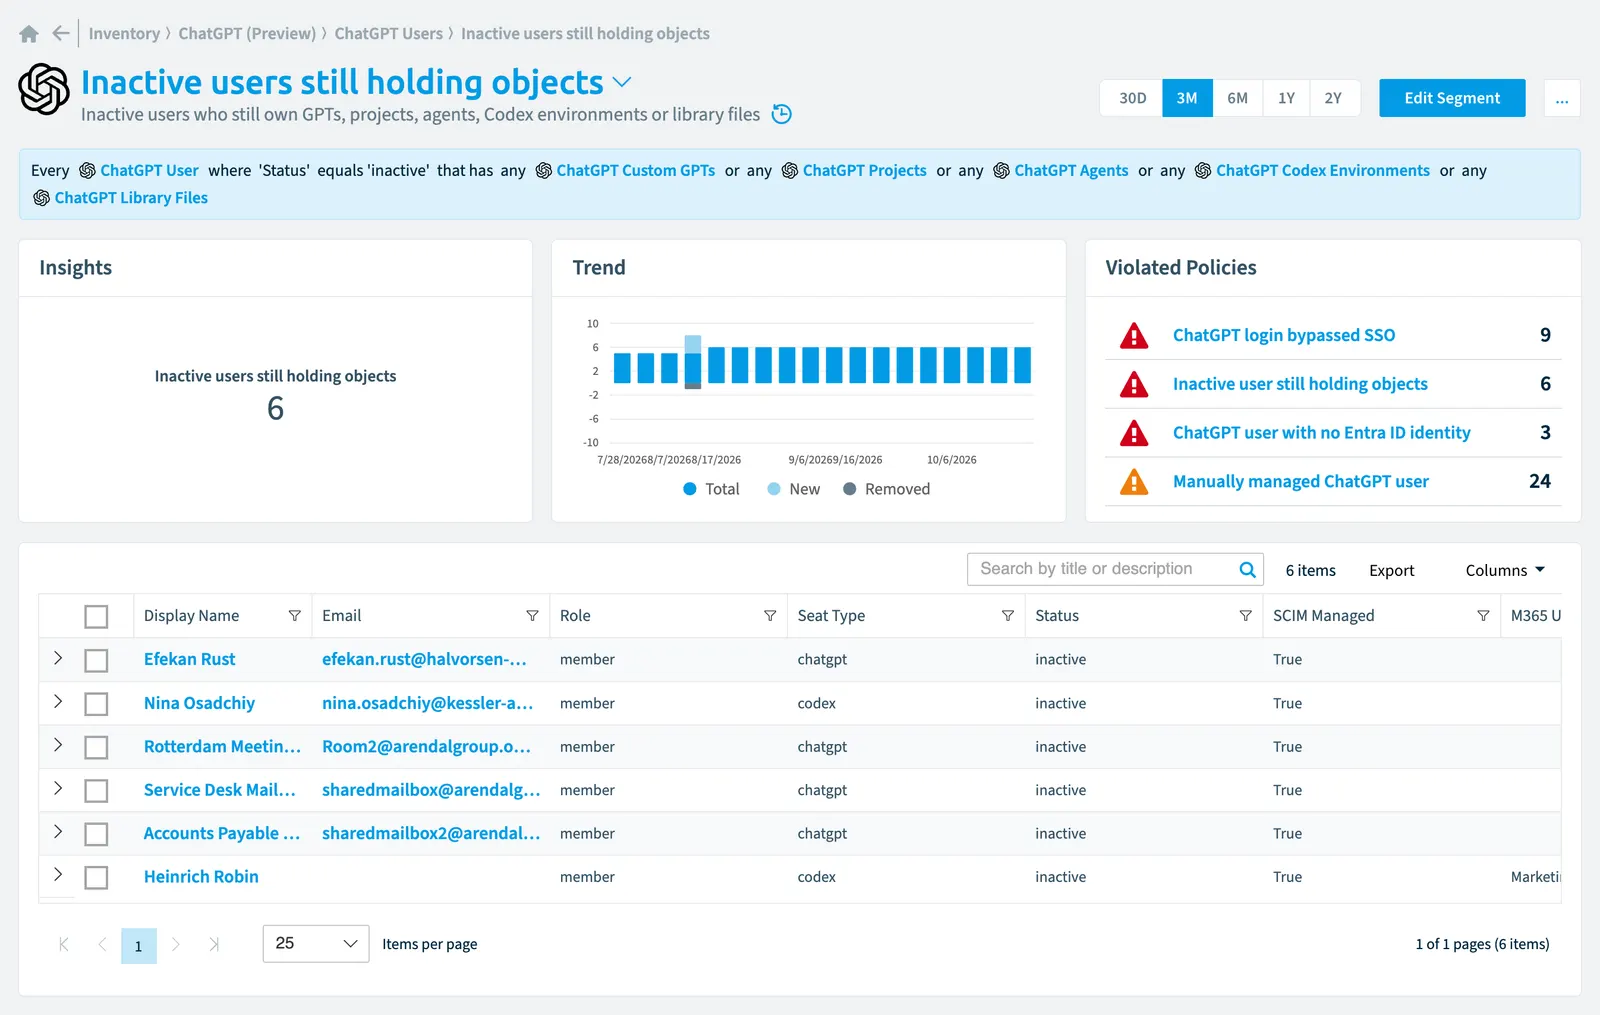Open the history clock icon beside description
Screen dimensions: 1600x1015
click(782, 114)
